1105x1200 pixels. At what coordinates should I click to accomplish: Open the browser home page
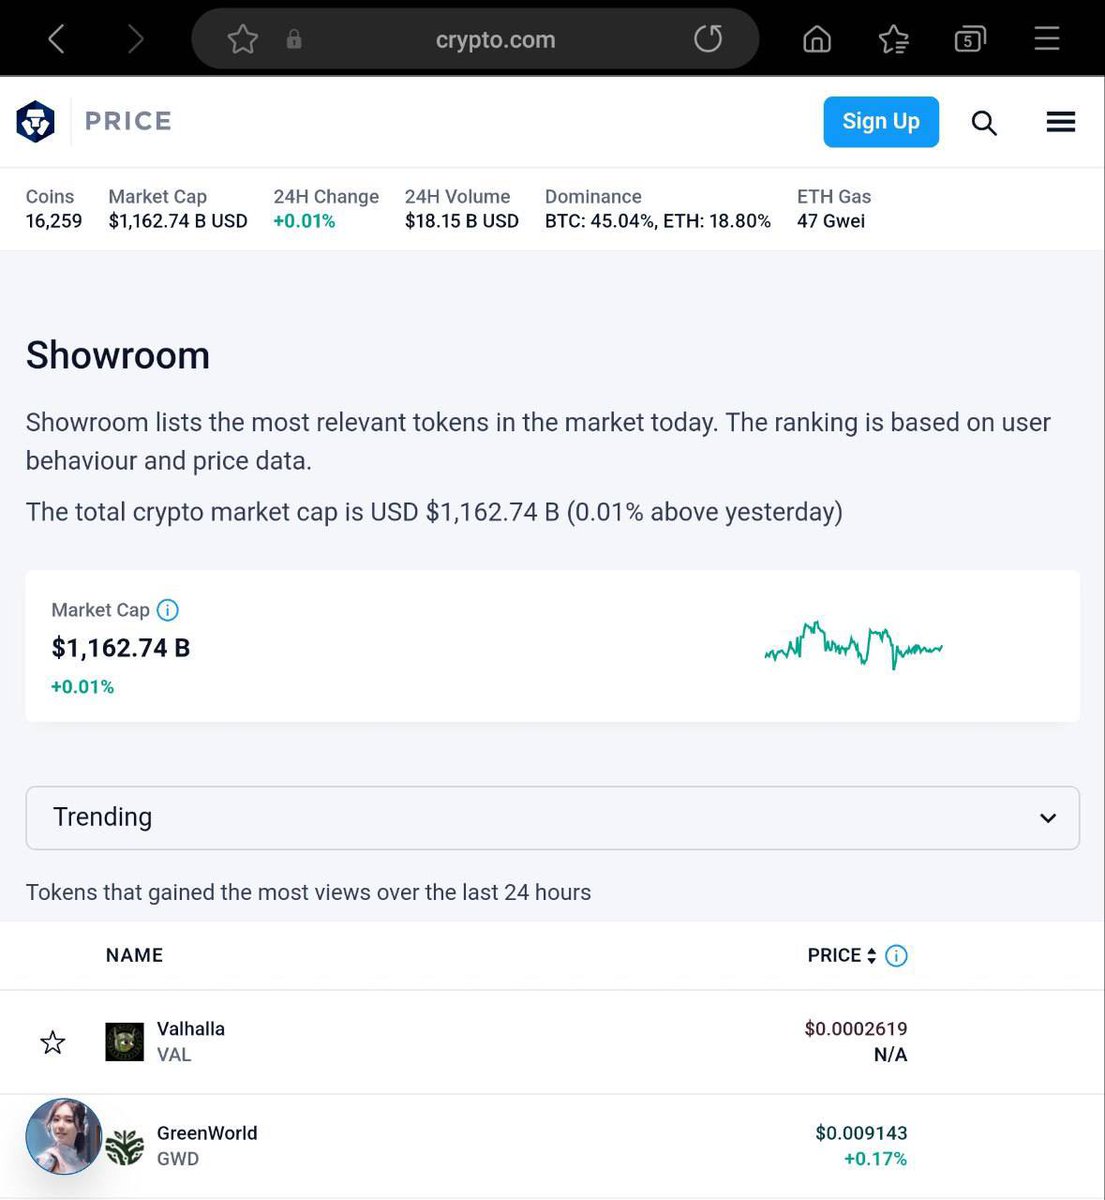click(x=816, y=39)
